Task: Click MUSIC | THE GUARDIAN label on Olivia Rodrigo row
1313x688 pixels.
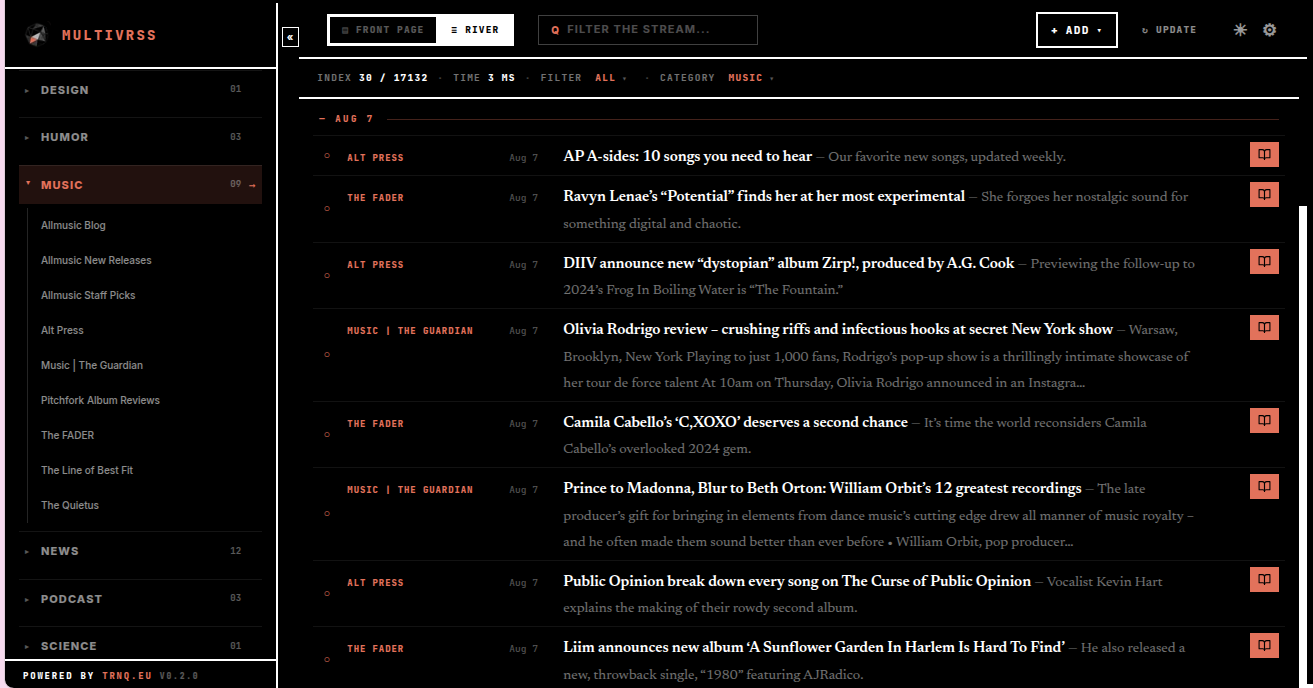Action: click(410, 331)
